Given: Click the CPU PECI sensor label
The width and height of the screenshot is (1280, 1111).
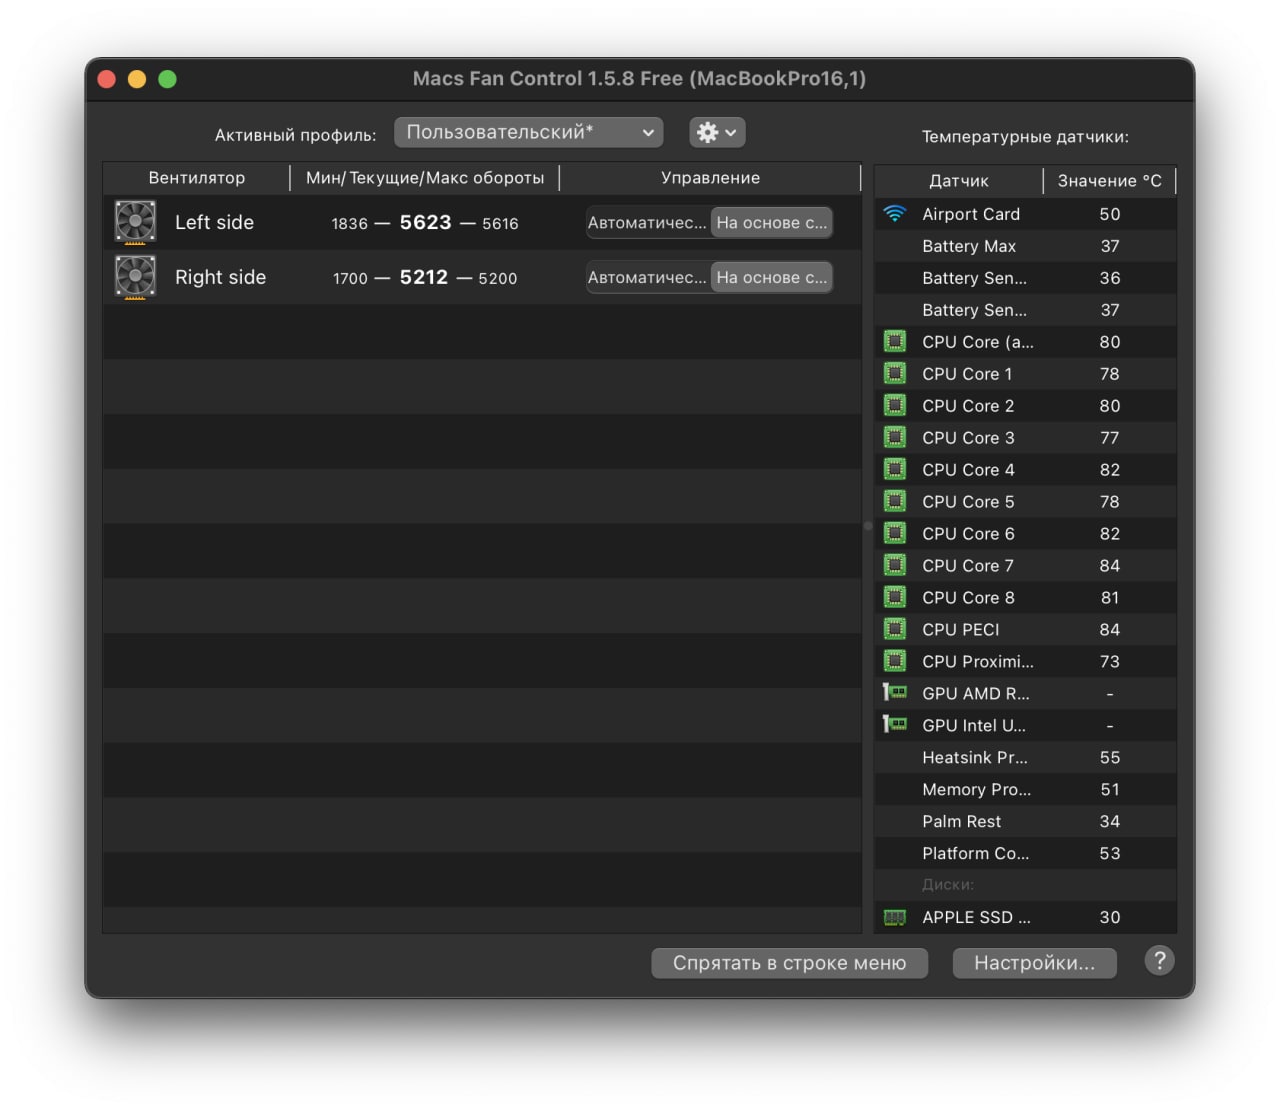Looking at the screenshot, I should [x=961, y=630].
